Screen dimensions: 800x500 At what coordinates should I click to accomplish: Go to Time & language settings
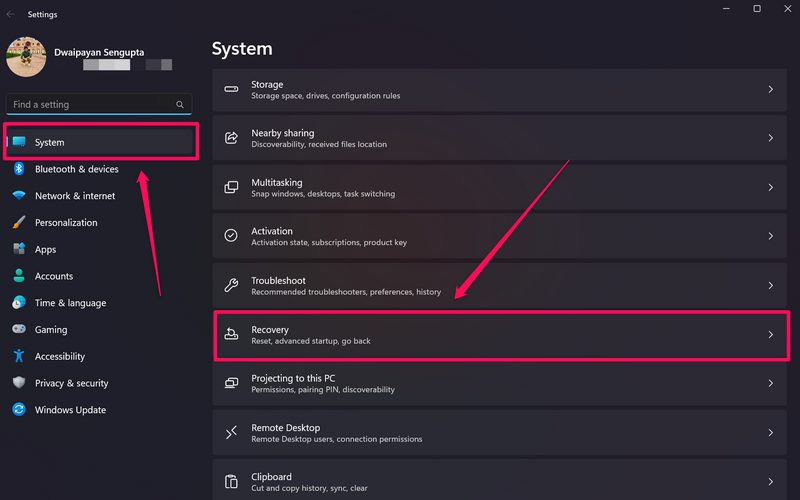(x=70, y=303)
